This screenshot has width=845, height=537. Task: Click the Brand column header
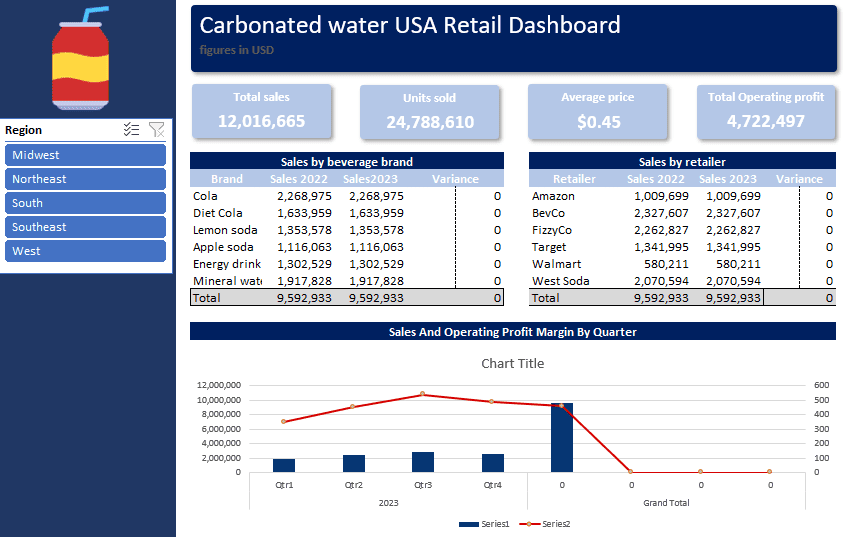click(226, 179)
